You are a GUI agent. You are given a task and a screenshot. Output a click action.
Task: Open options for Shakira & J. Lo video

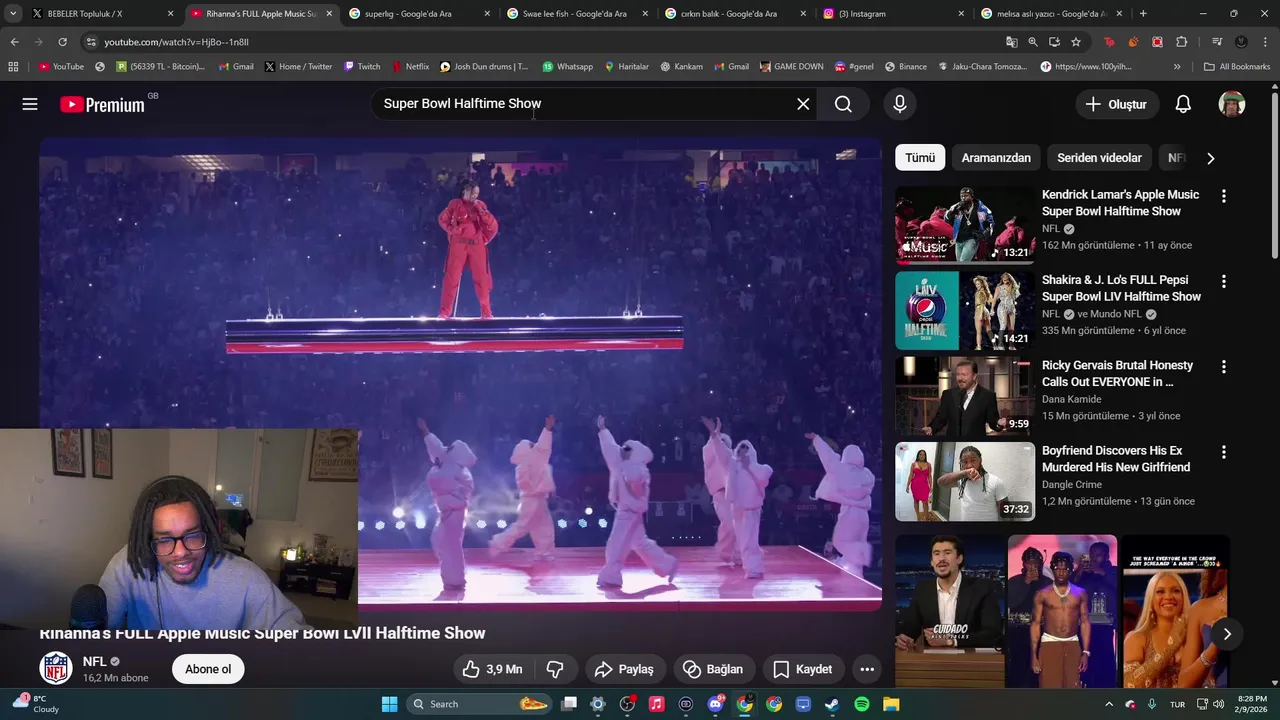coord(1223,282)
